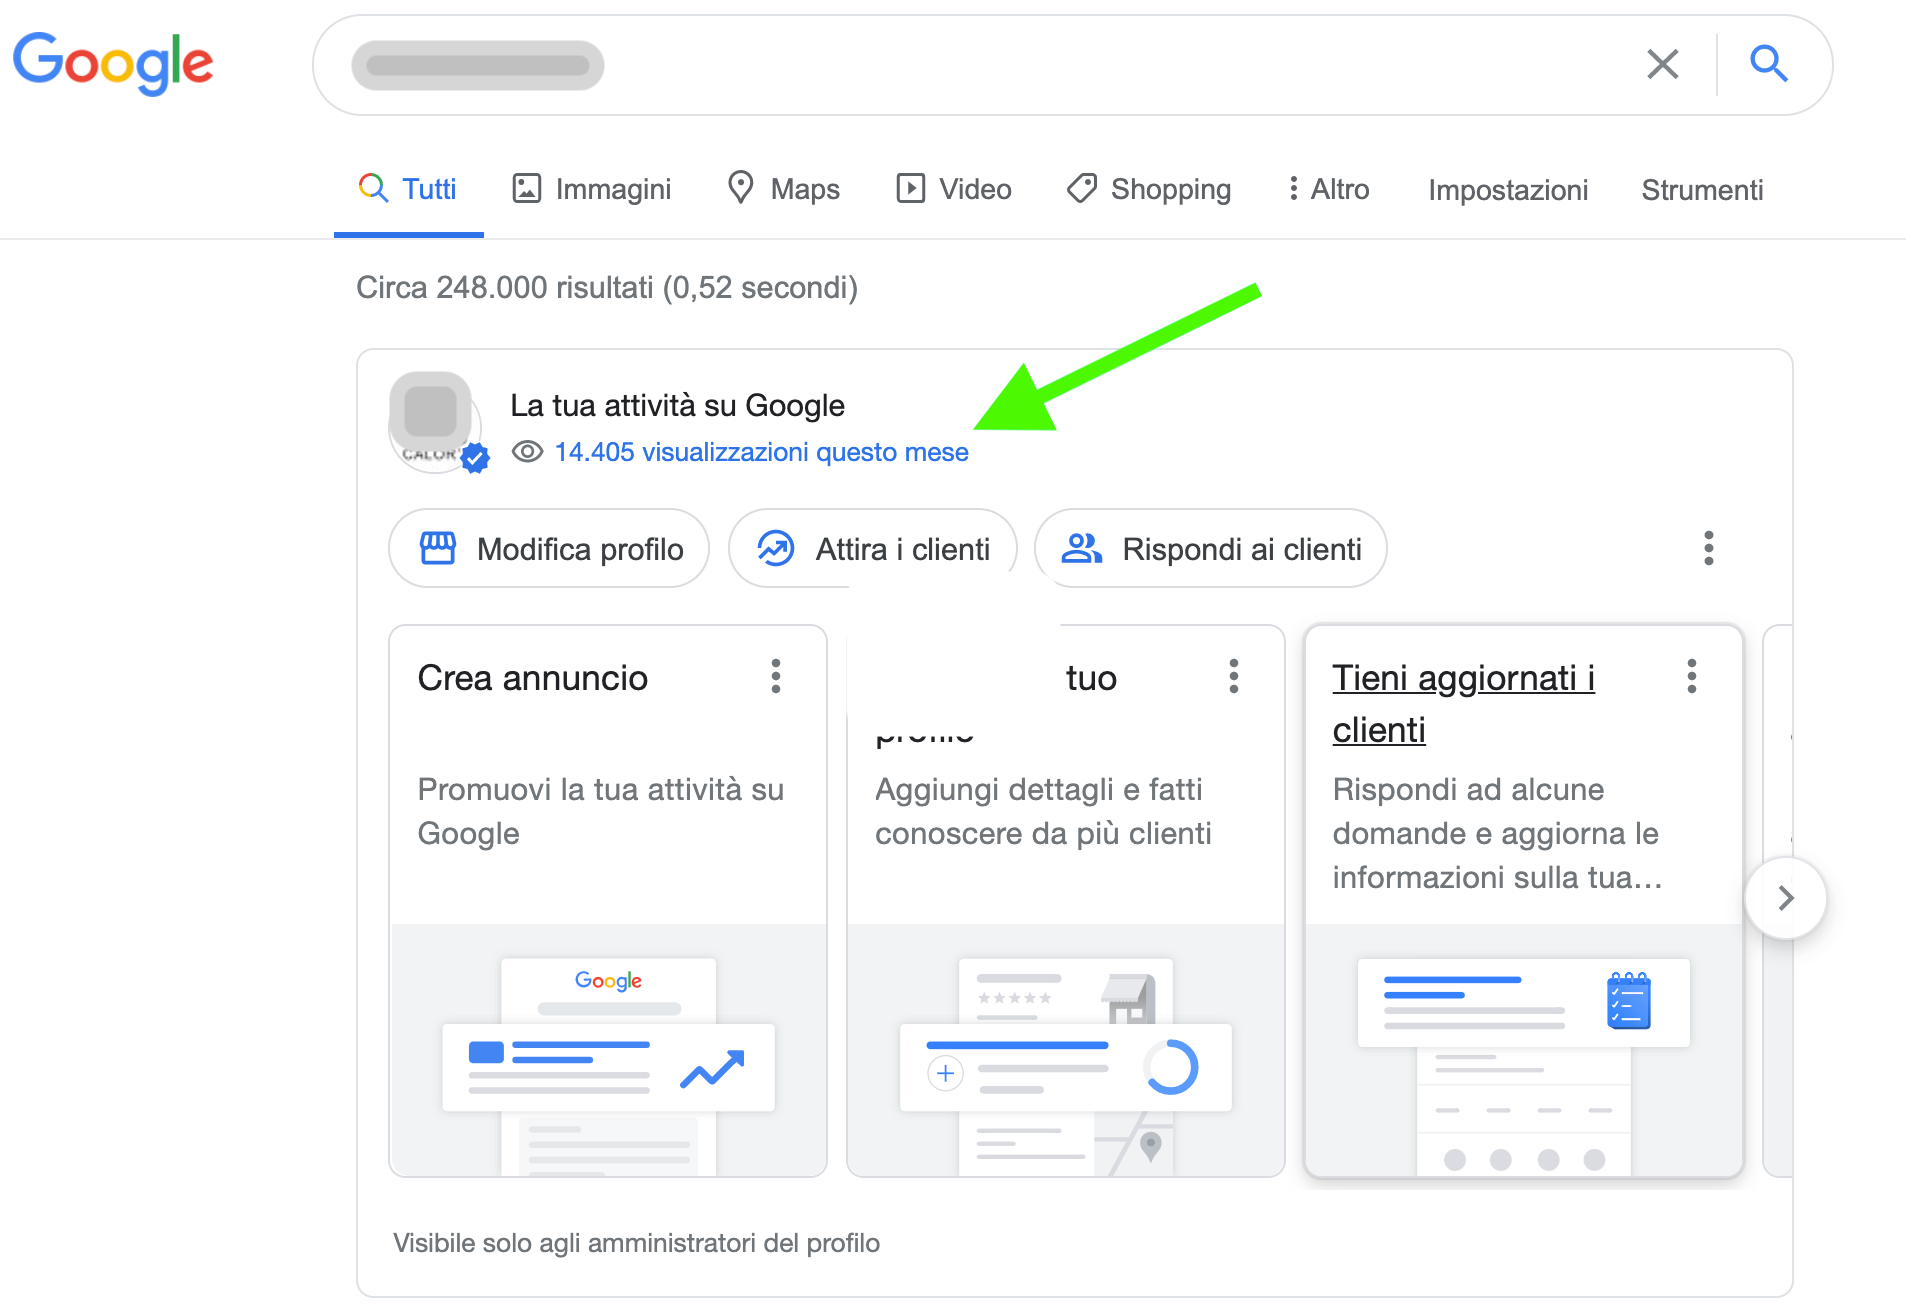Expand the Altro menu
Screen dimensions: 1906x1308
tap(1329, 189)
